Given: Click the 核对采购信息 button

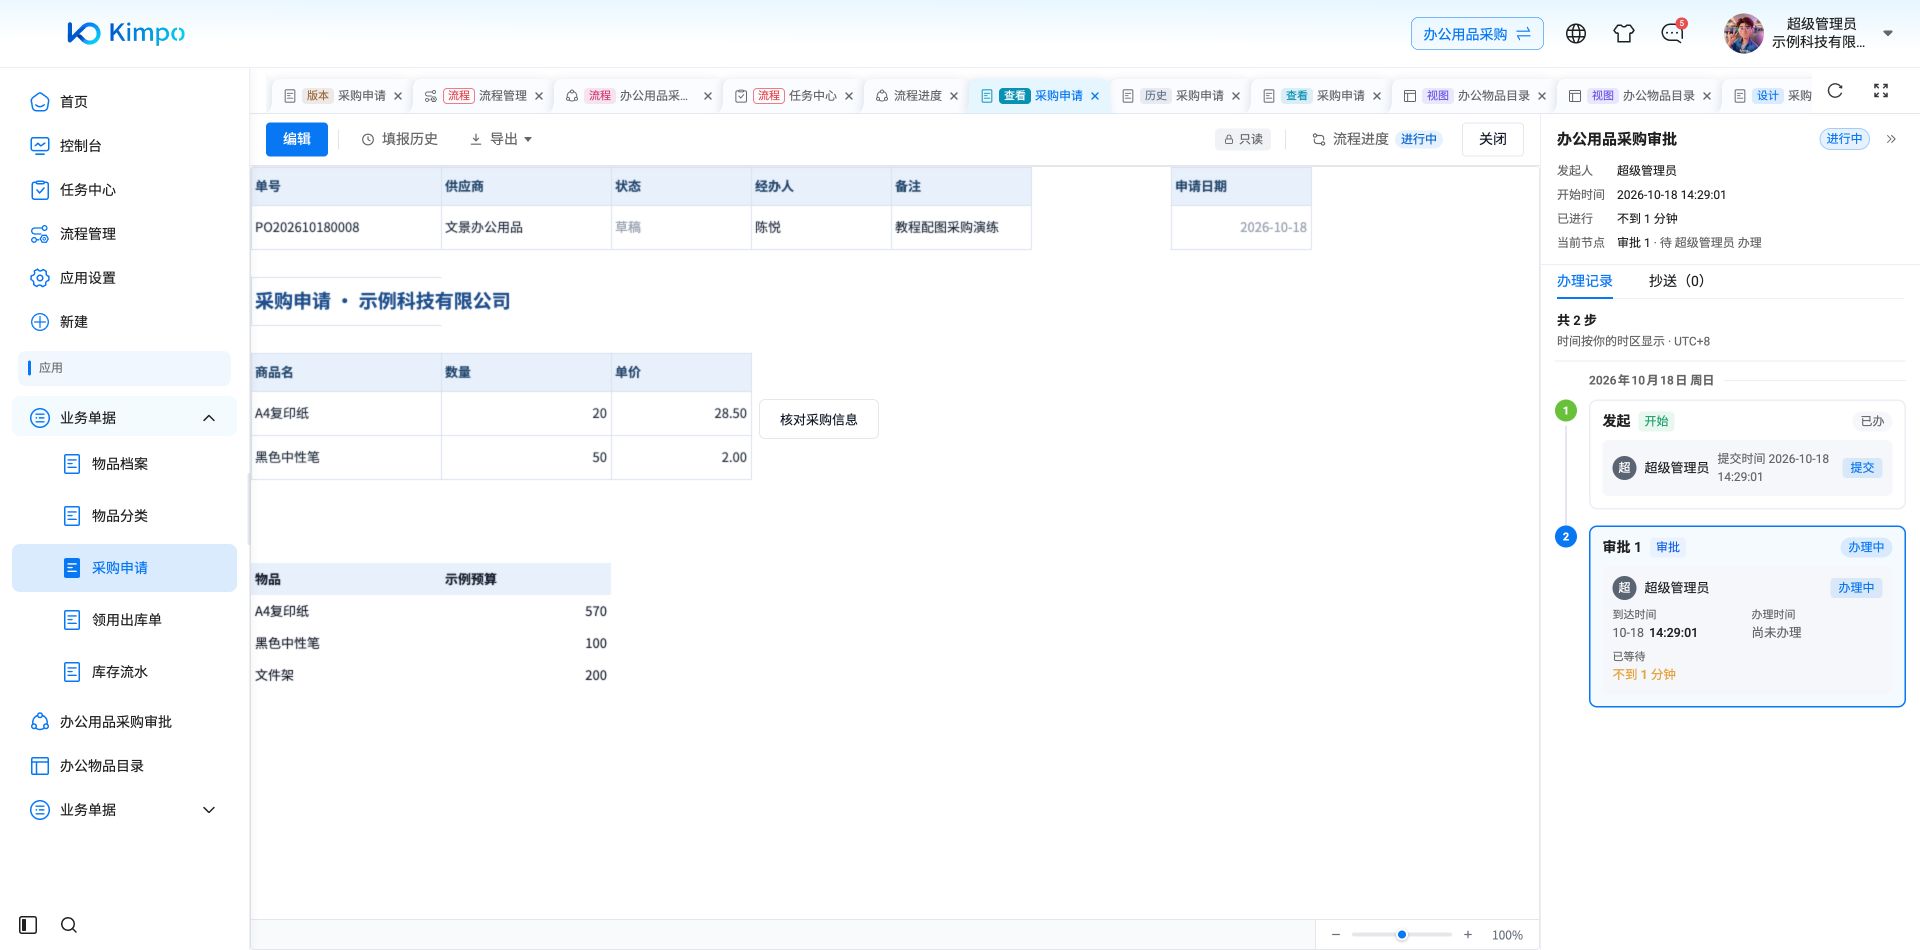Looking at the screenshot, I should (819, 419).
